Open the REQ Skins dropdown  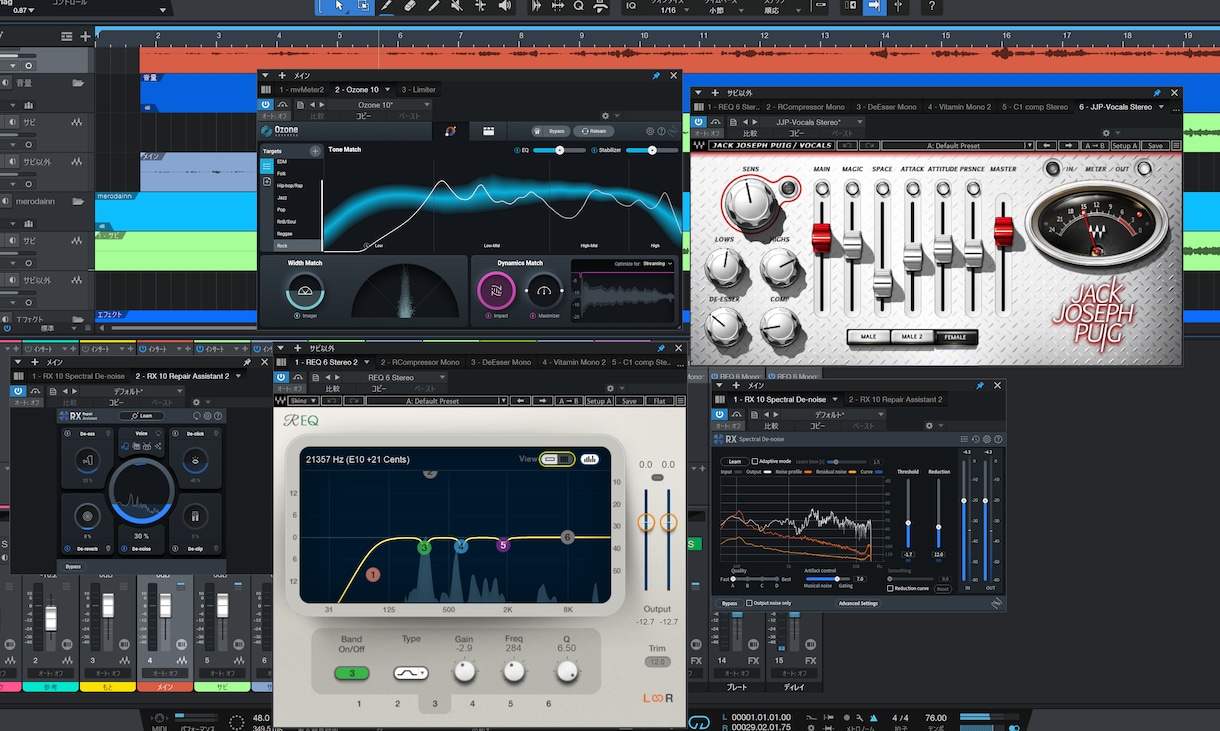coord(303,401)
